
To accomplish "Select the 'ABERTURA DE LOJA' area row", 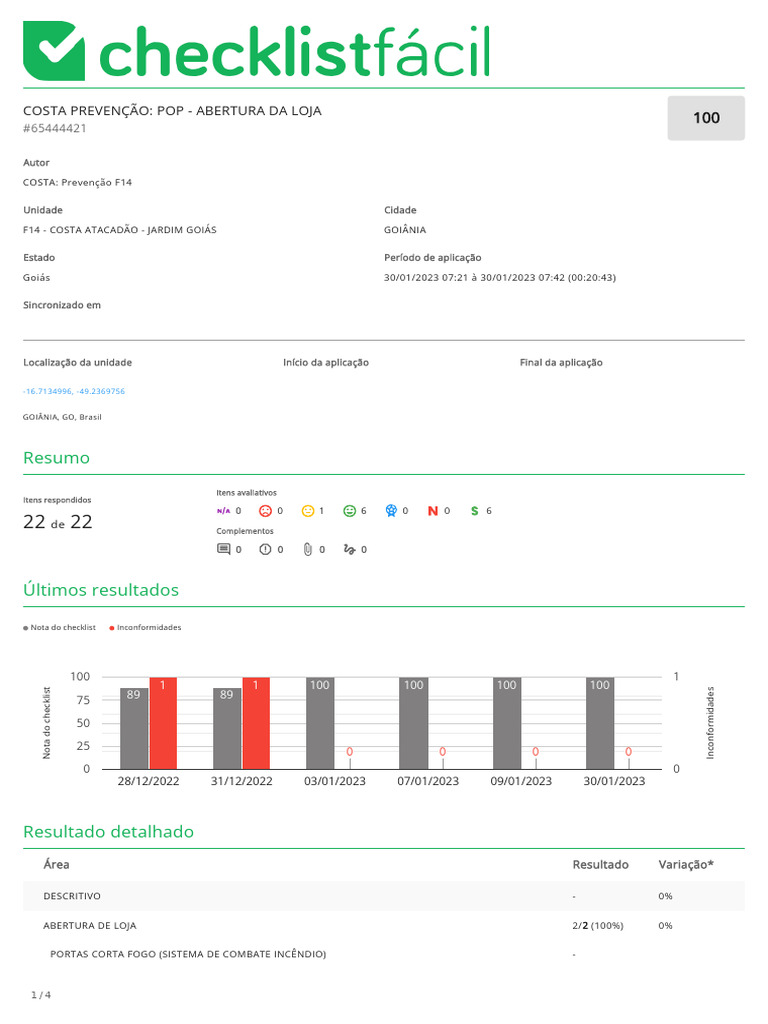I will pyautogui.click(x=90, y=925).
